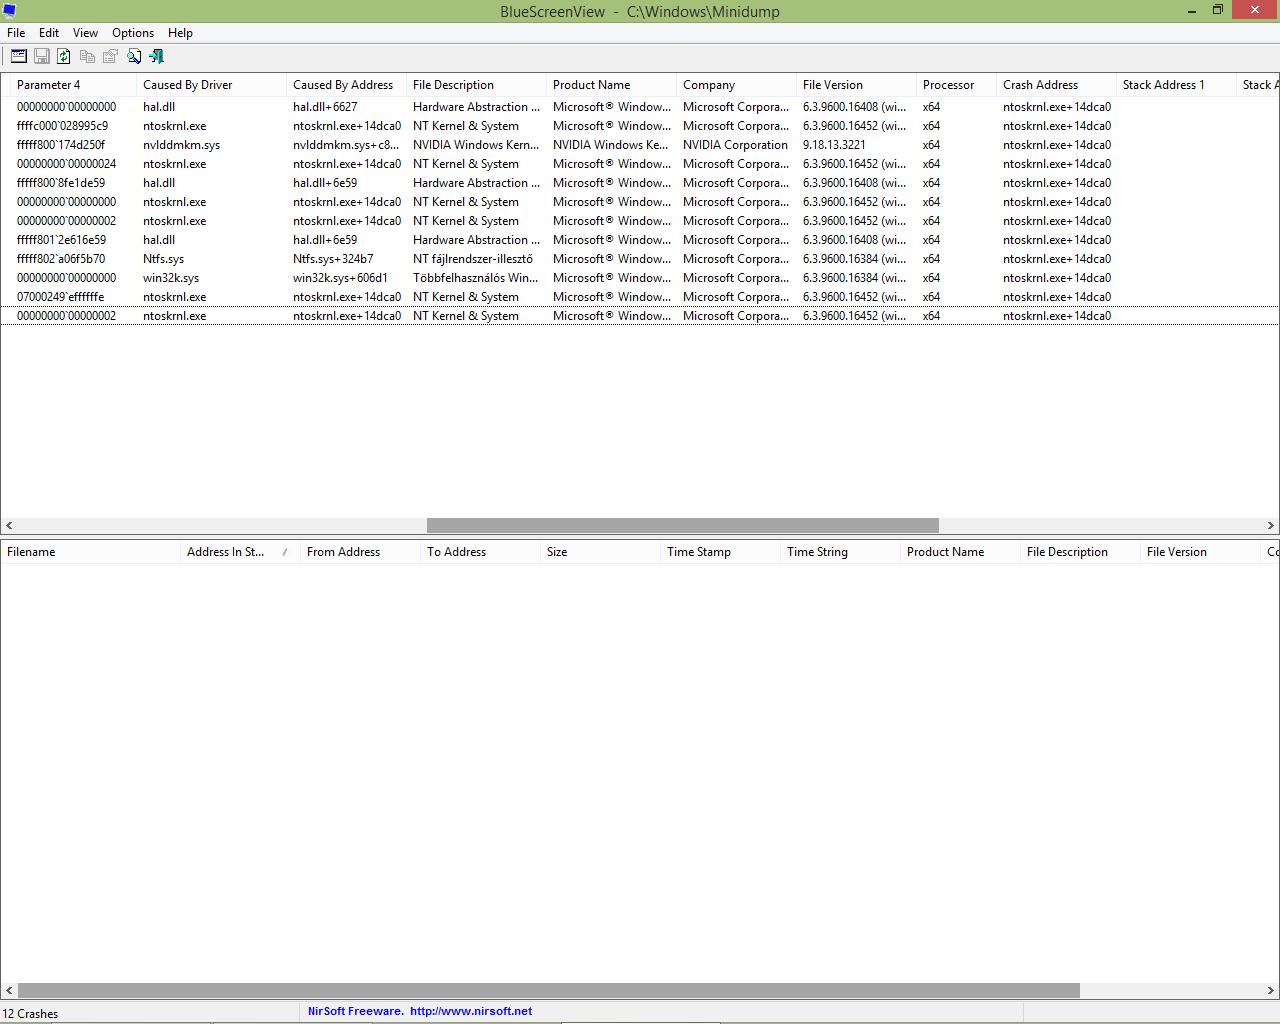The height and width of the screenshot is (1024, 1280).
Task: Click lower pane horizontal scrollbar thumb
Action: tap(549, 991)
